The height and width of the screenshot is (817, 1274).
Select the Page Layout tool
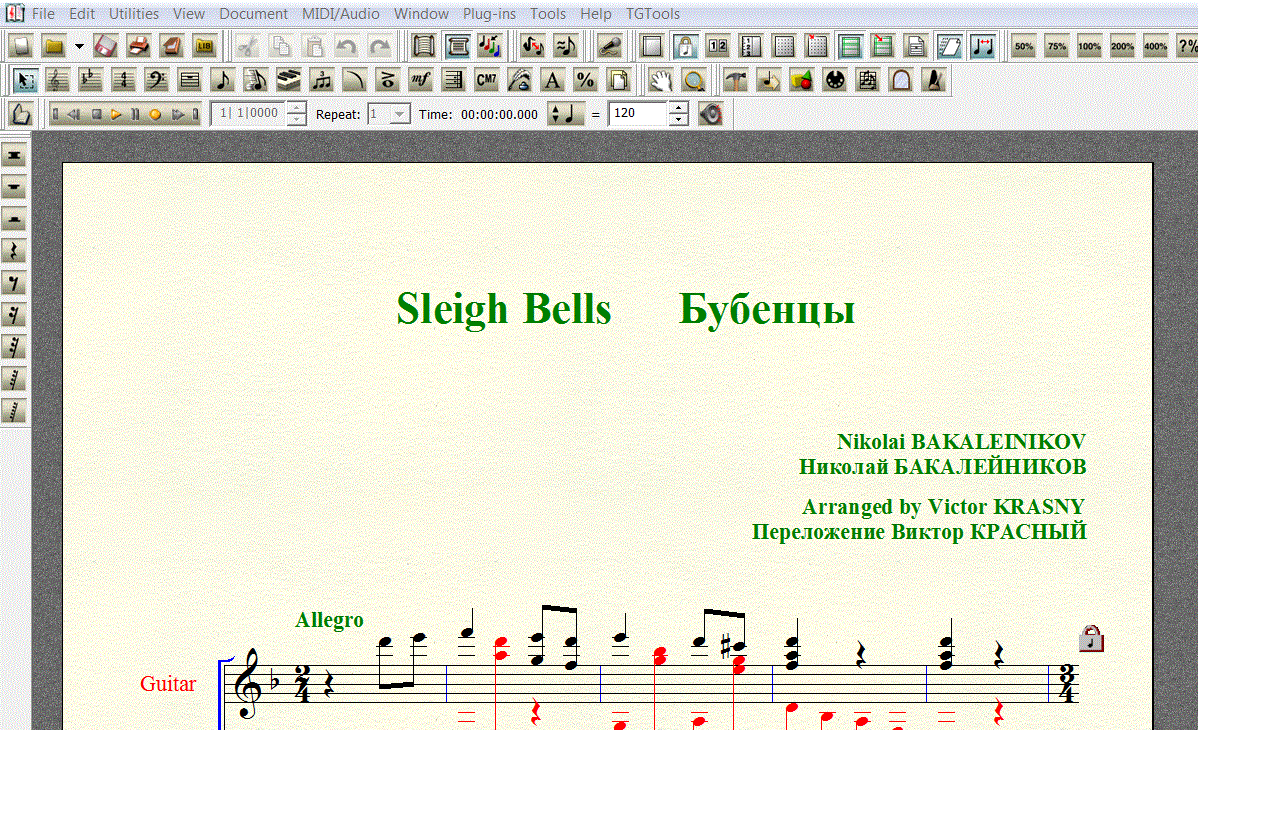click(x=618, y=80)
